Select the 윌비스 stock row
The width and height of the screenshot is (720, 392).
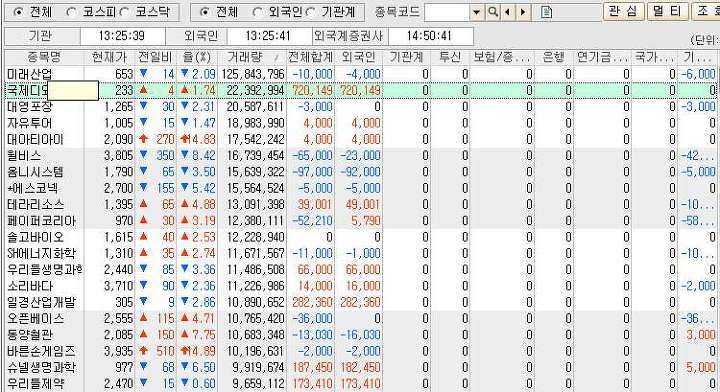click(360, 155)
